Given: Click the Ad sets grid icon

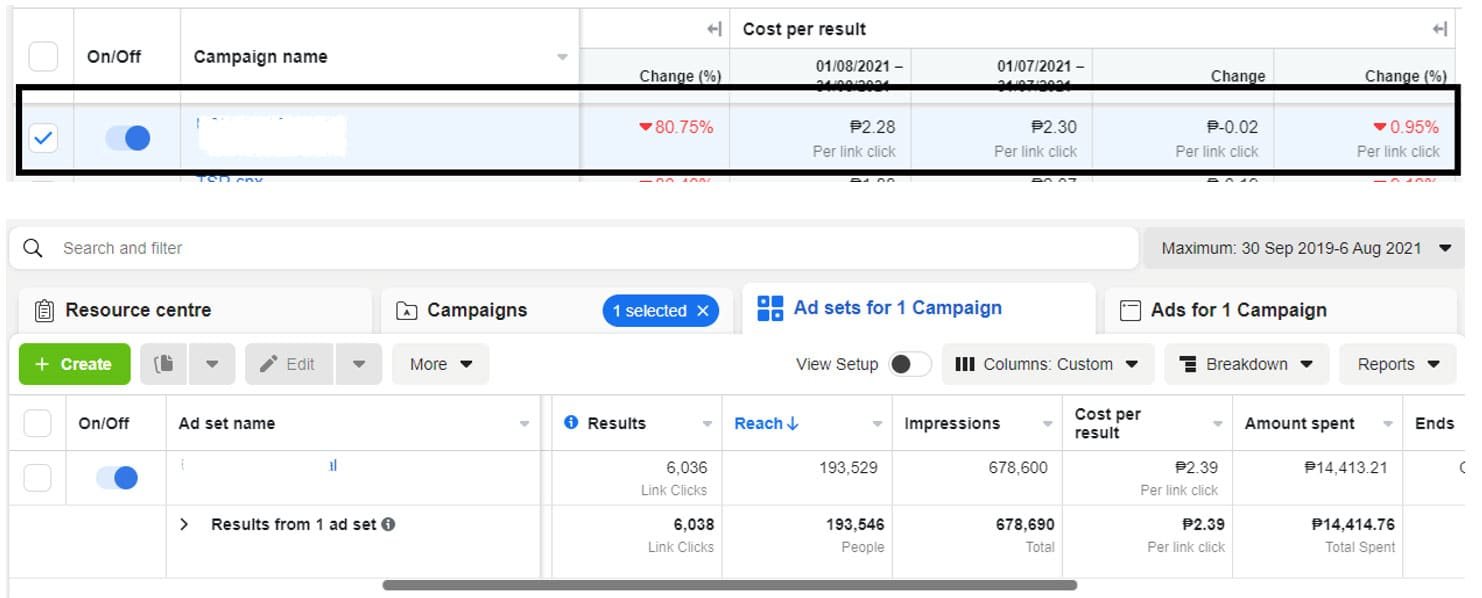Looking at the screenshot, I should [770, 309].
